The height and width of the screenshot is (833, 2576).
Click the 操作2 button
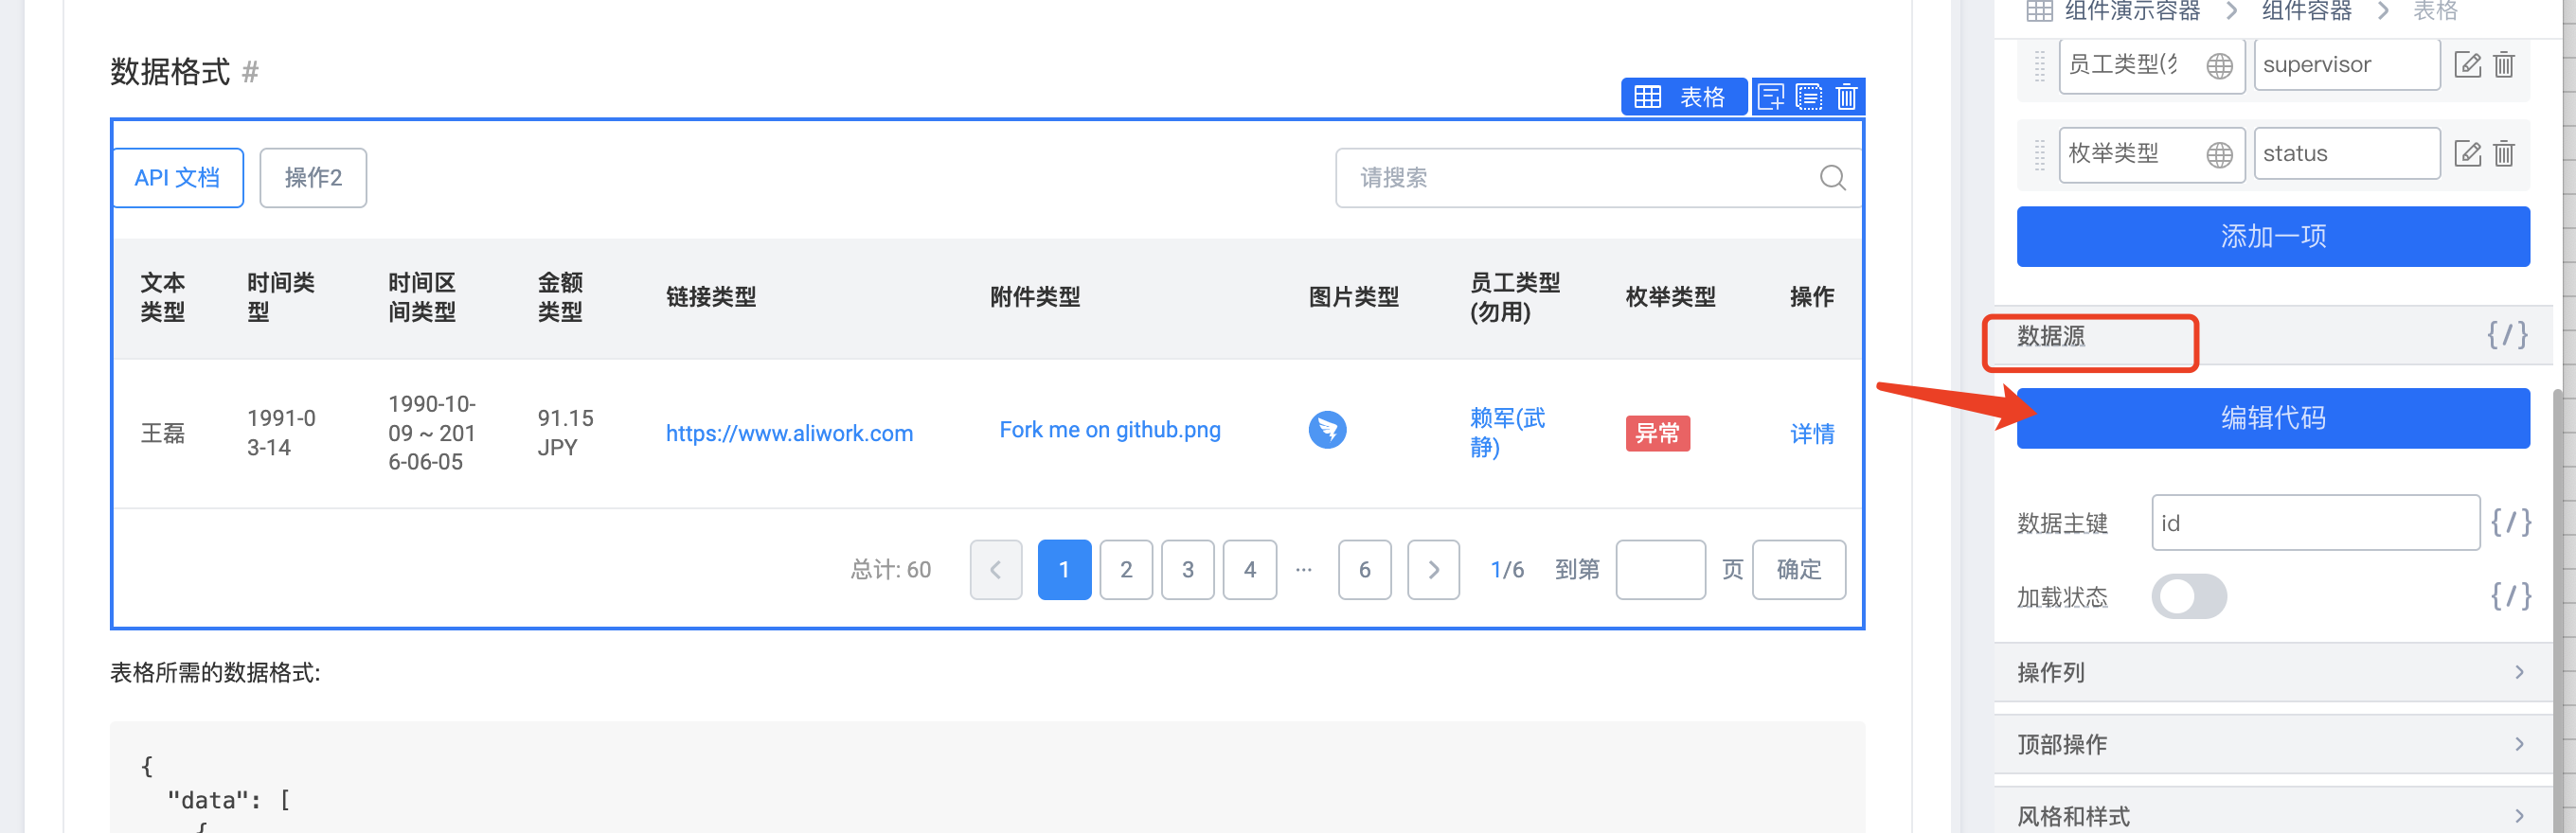click(x=313, y=178)
